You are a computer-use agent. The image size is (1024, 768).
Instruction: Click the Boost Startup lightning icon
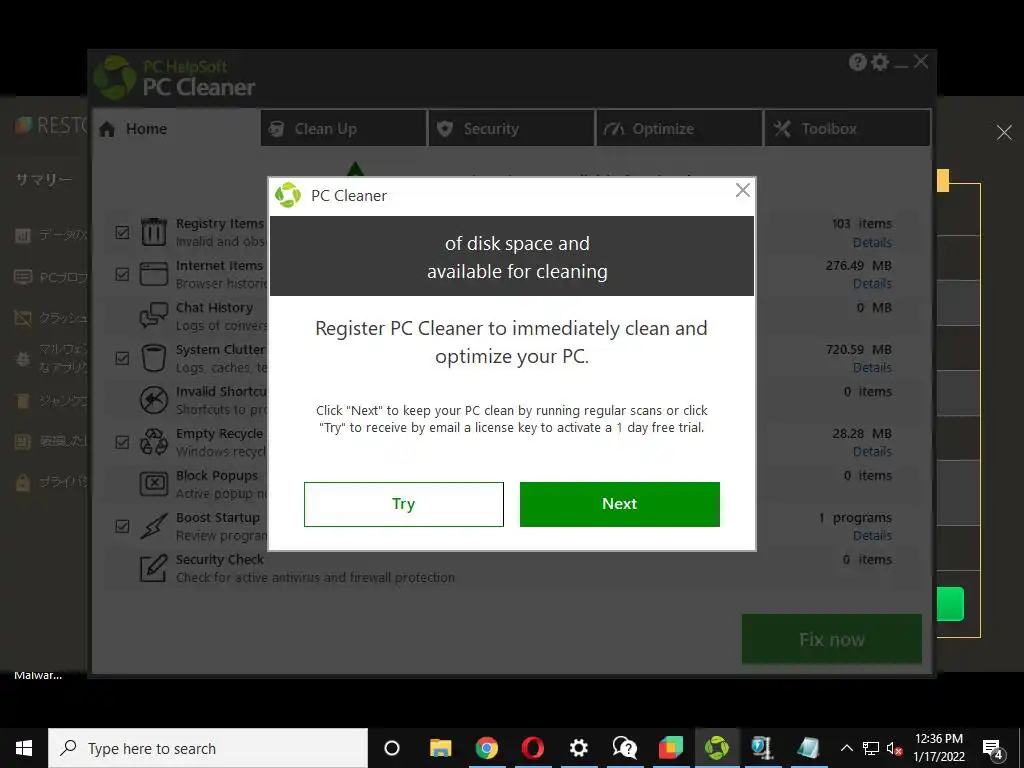(154, 526)
